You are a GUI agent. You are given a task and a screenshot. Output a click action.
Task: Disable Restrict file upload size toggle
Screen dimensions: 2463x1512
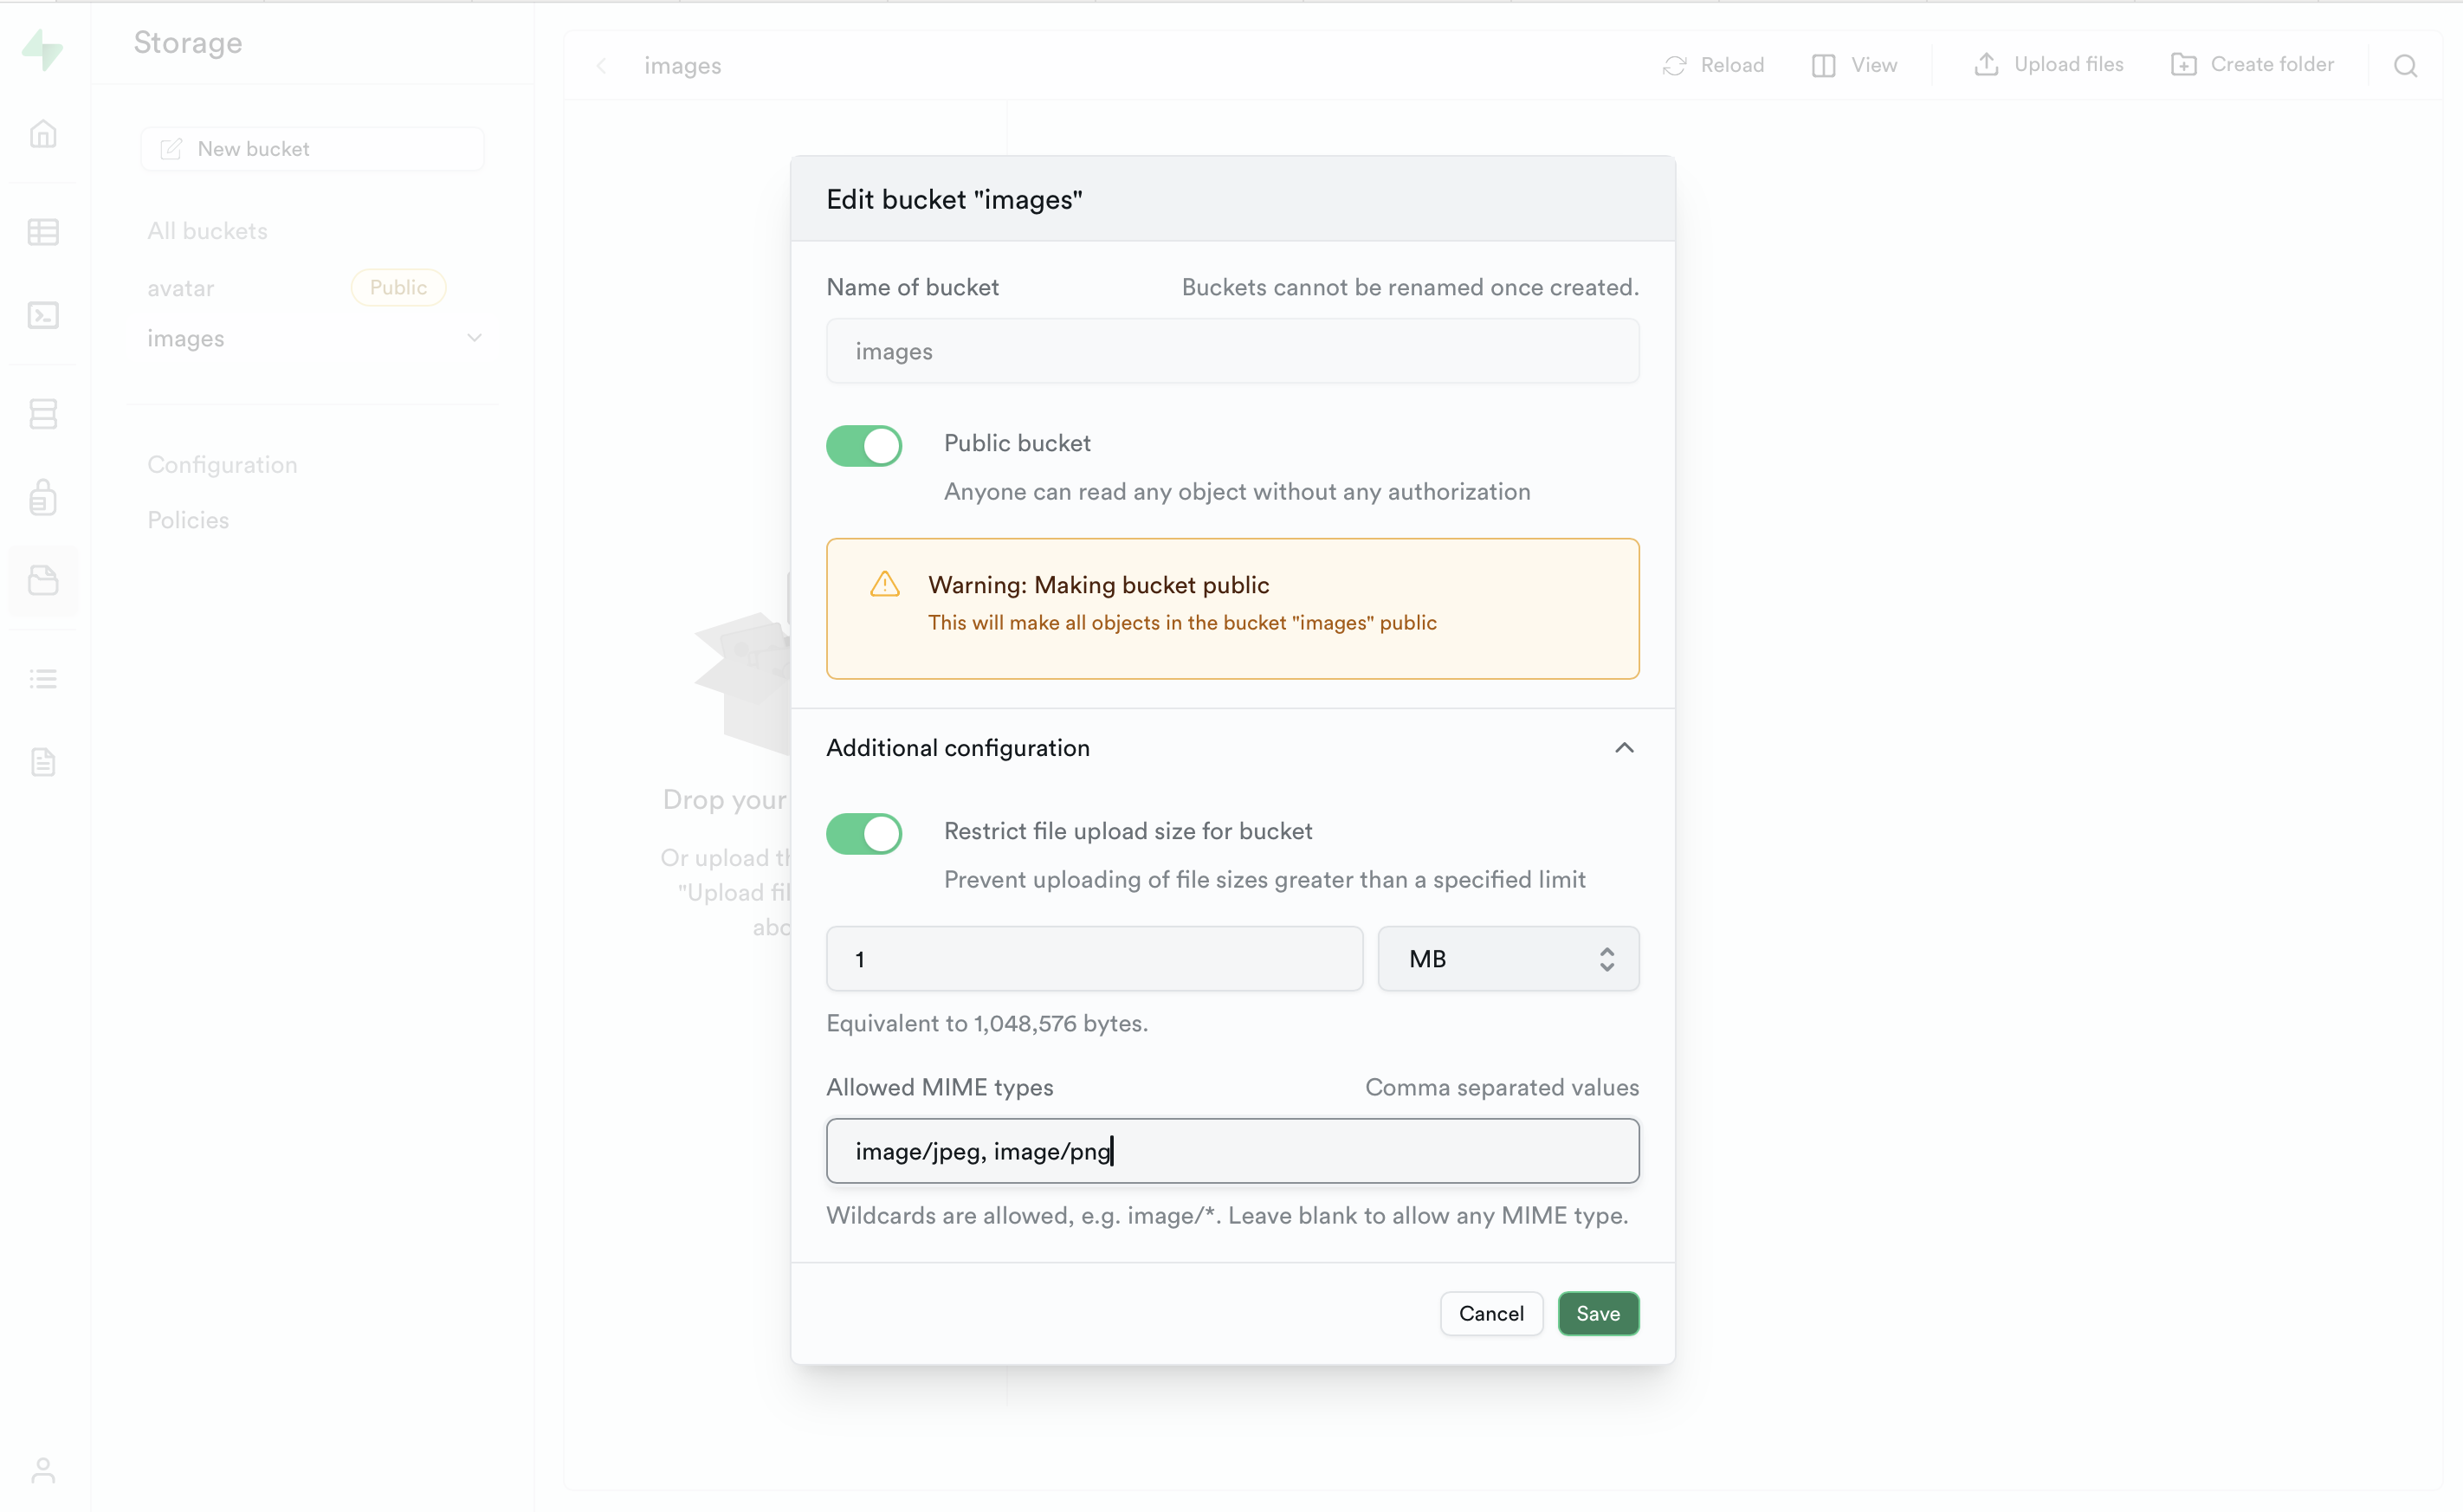864,833
